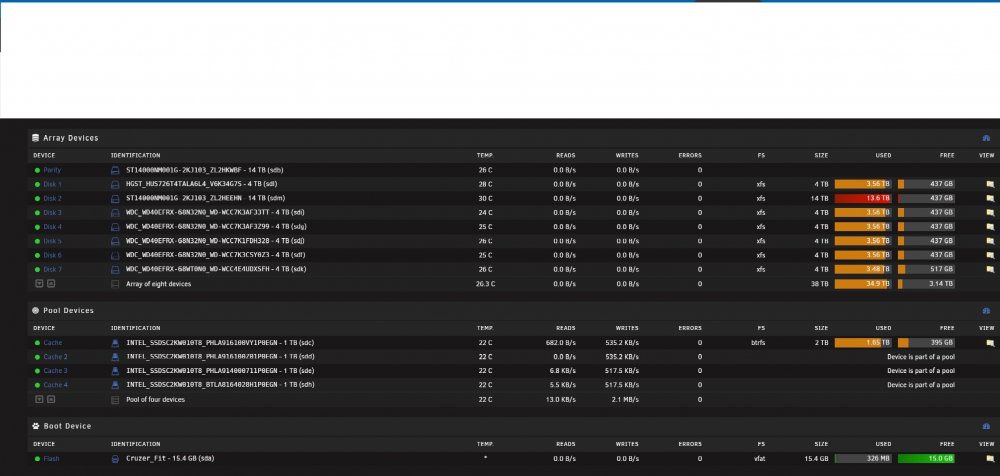This screenshot has height=476, width=1000.
Task: Spin down all array disks with down-arrow
Action: (x=39, y=284)
